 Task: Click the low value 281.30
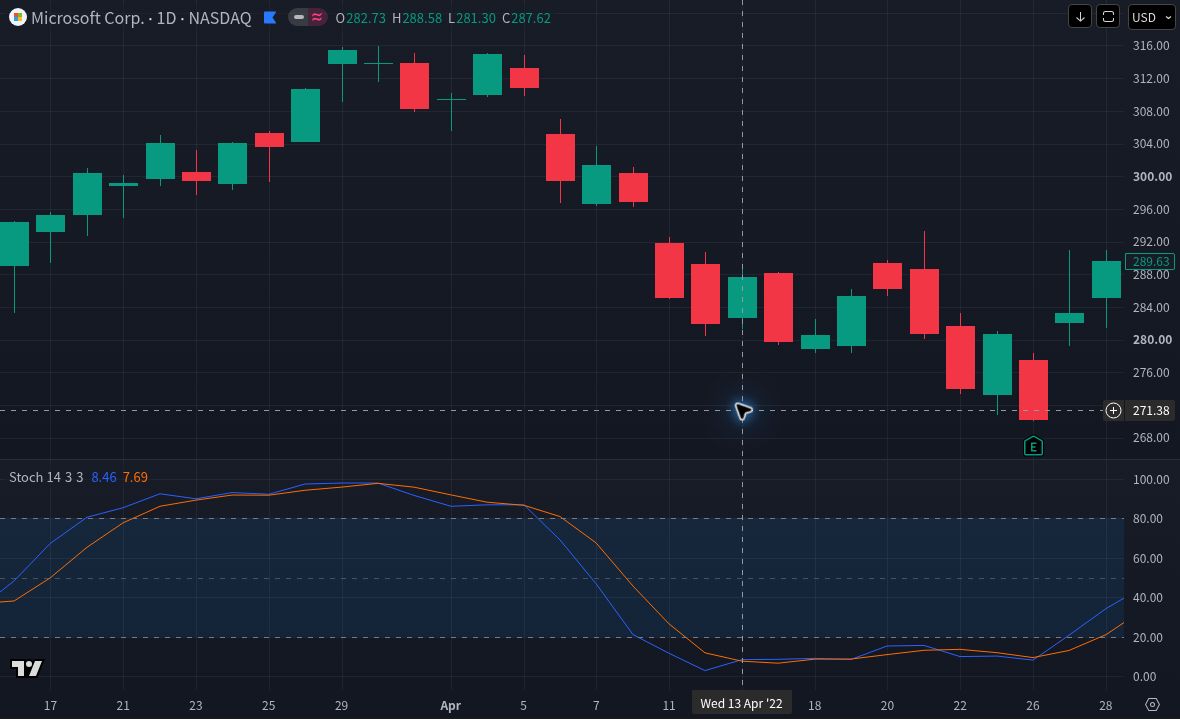tap(476, 18)
